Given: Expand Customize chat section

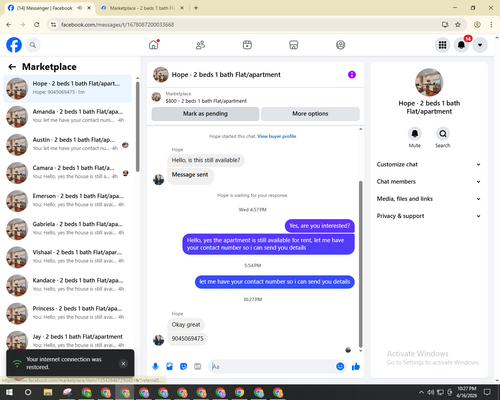Looking at the screenshot, I should (429, 164).
